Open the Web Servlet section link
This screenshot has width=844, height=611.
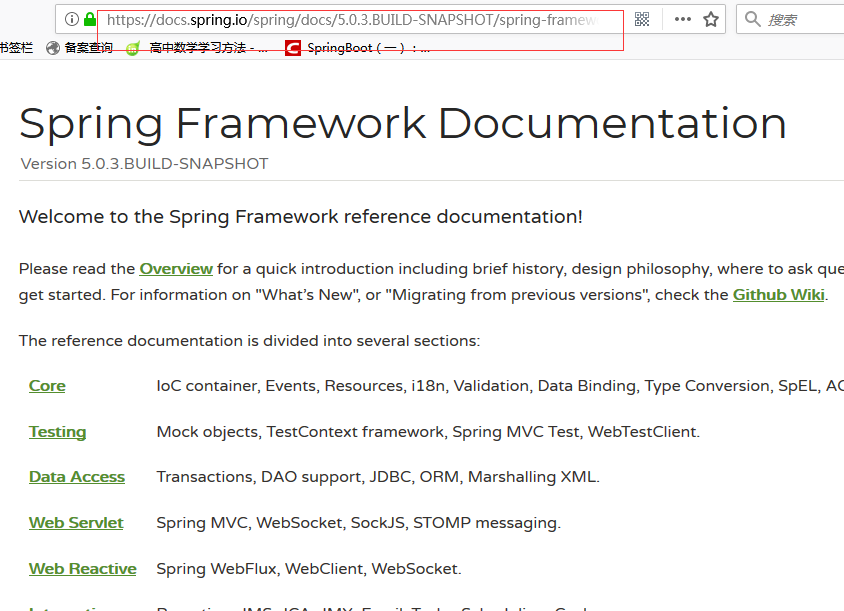pos(76,523)
